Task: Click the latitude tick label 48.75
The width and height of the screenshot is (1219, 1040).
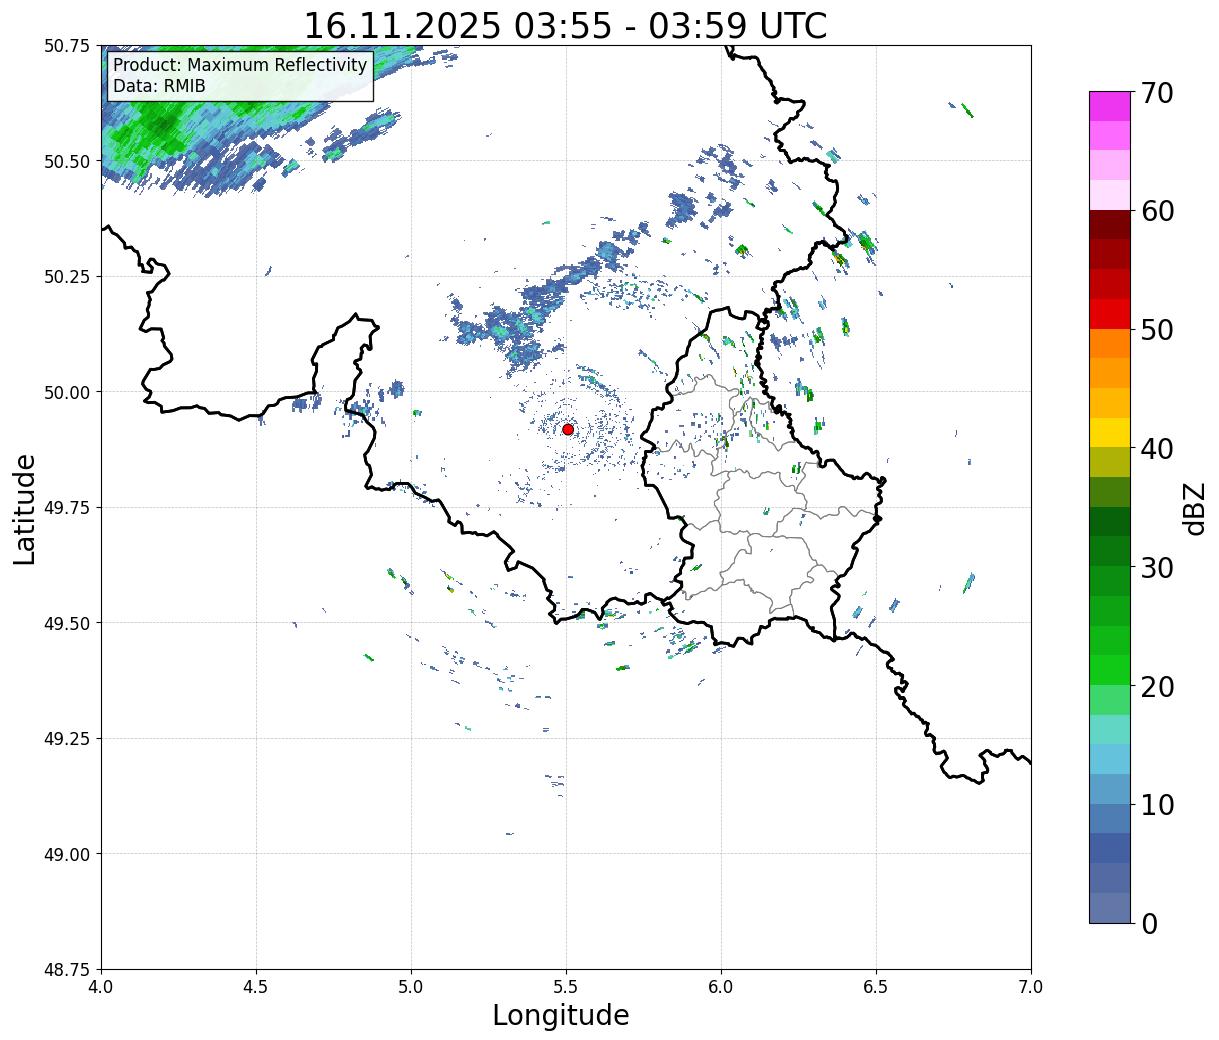Action: [x=67, y=969]
